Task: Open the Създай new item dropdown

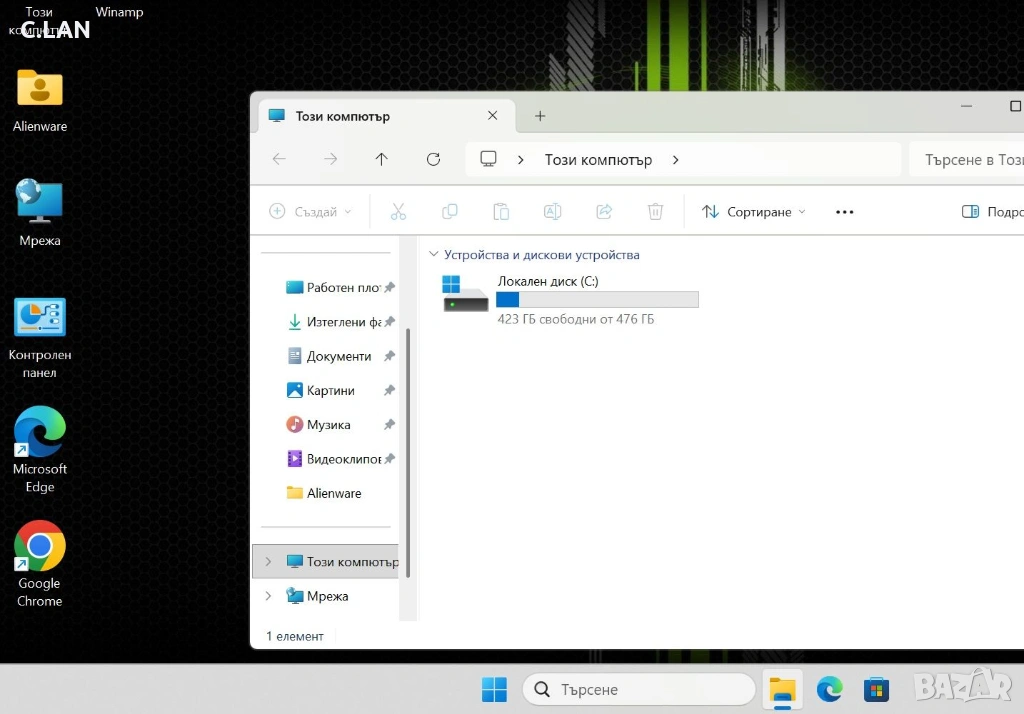Action: (x=311, y=212)
